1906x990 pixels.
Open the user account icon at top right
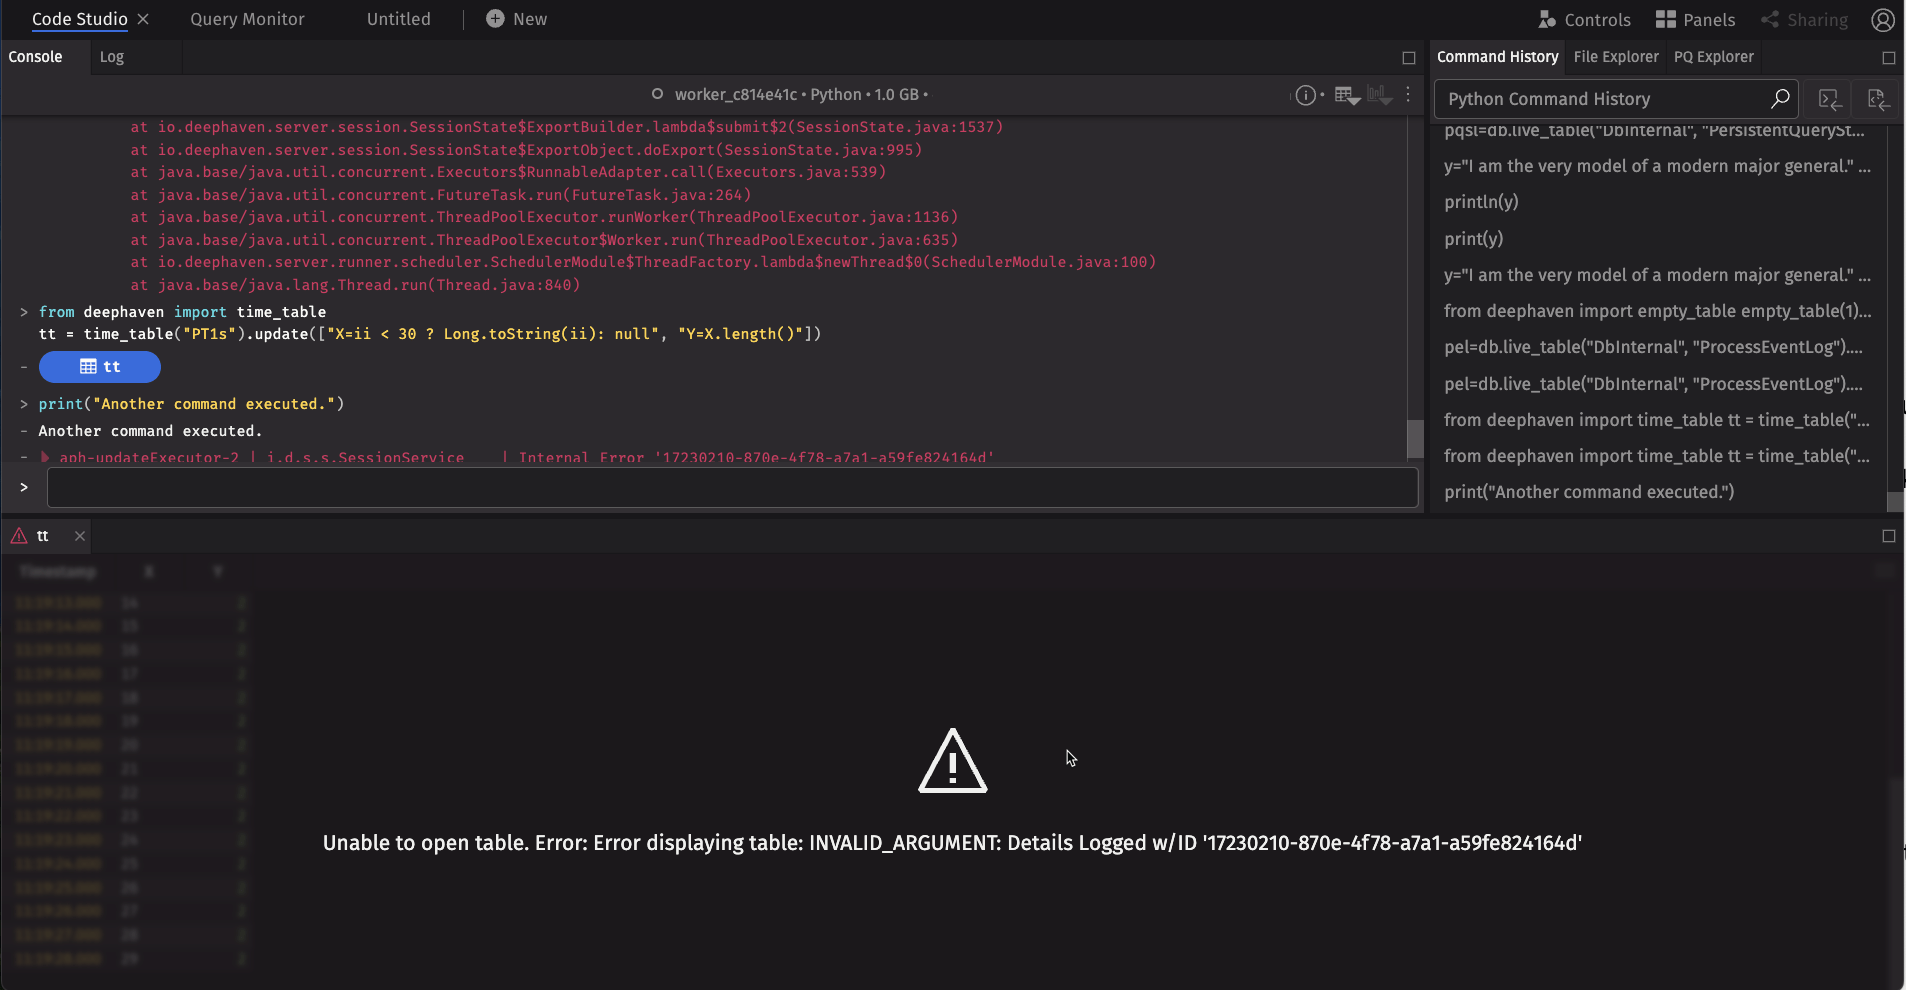[1883, 20]
